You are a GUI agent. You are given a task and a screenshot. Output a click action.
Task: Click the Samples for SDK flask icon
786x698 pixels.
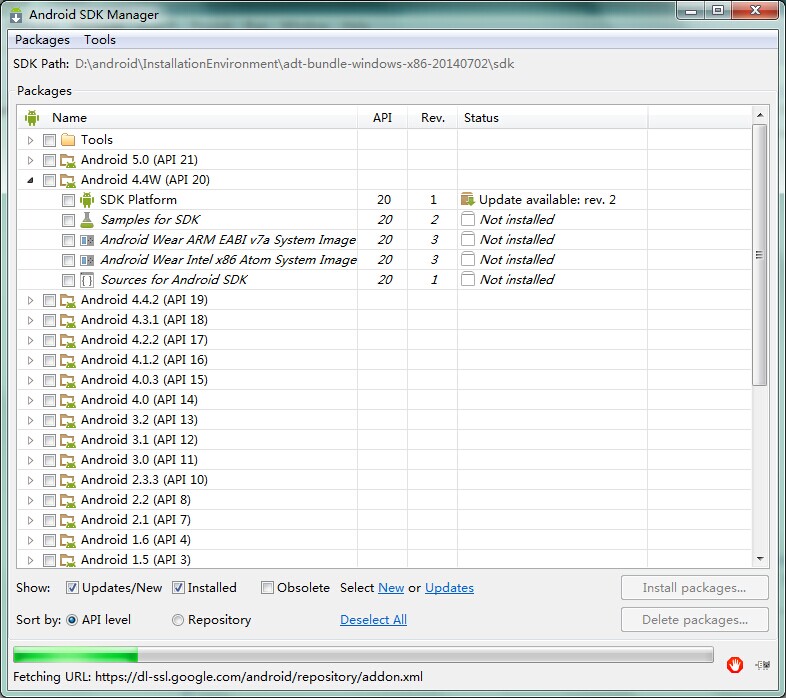click(x=87, y=220)
